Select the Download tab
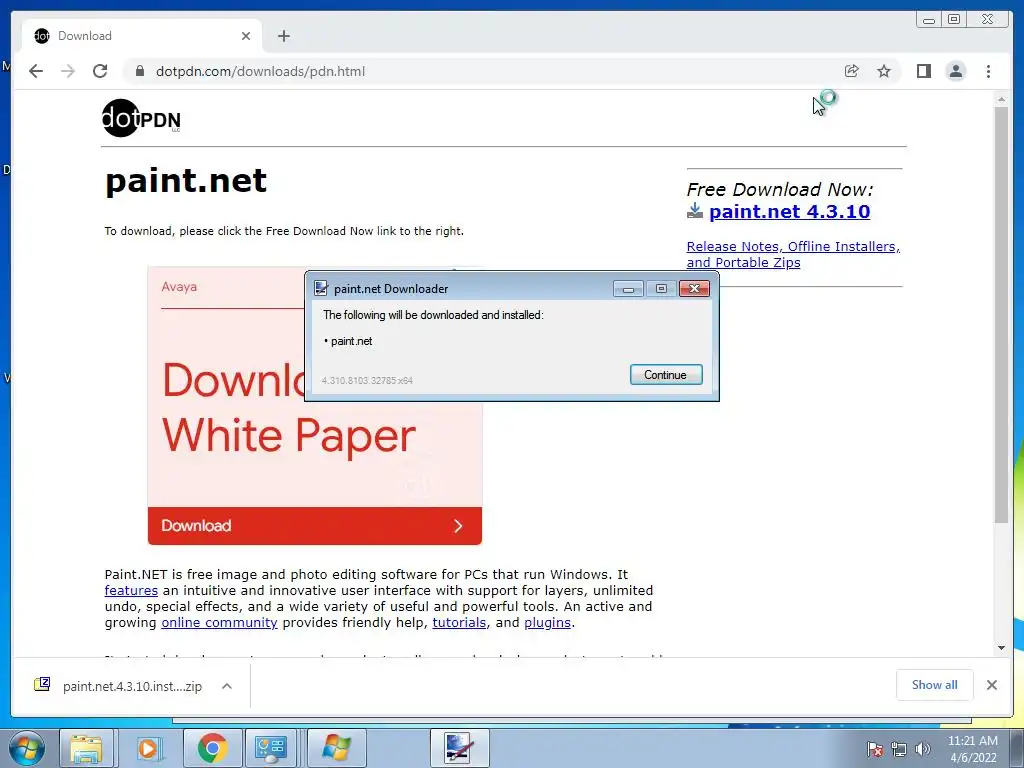The width and height of the screenshot is (1024, 768). click(142, 36)
